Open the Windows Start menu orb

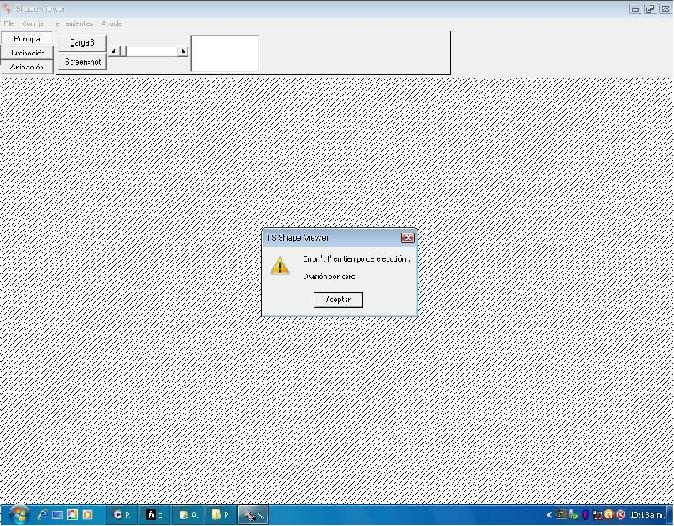pos(17,514)
